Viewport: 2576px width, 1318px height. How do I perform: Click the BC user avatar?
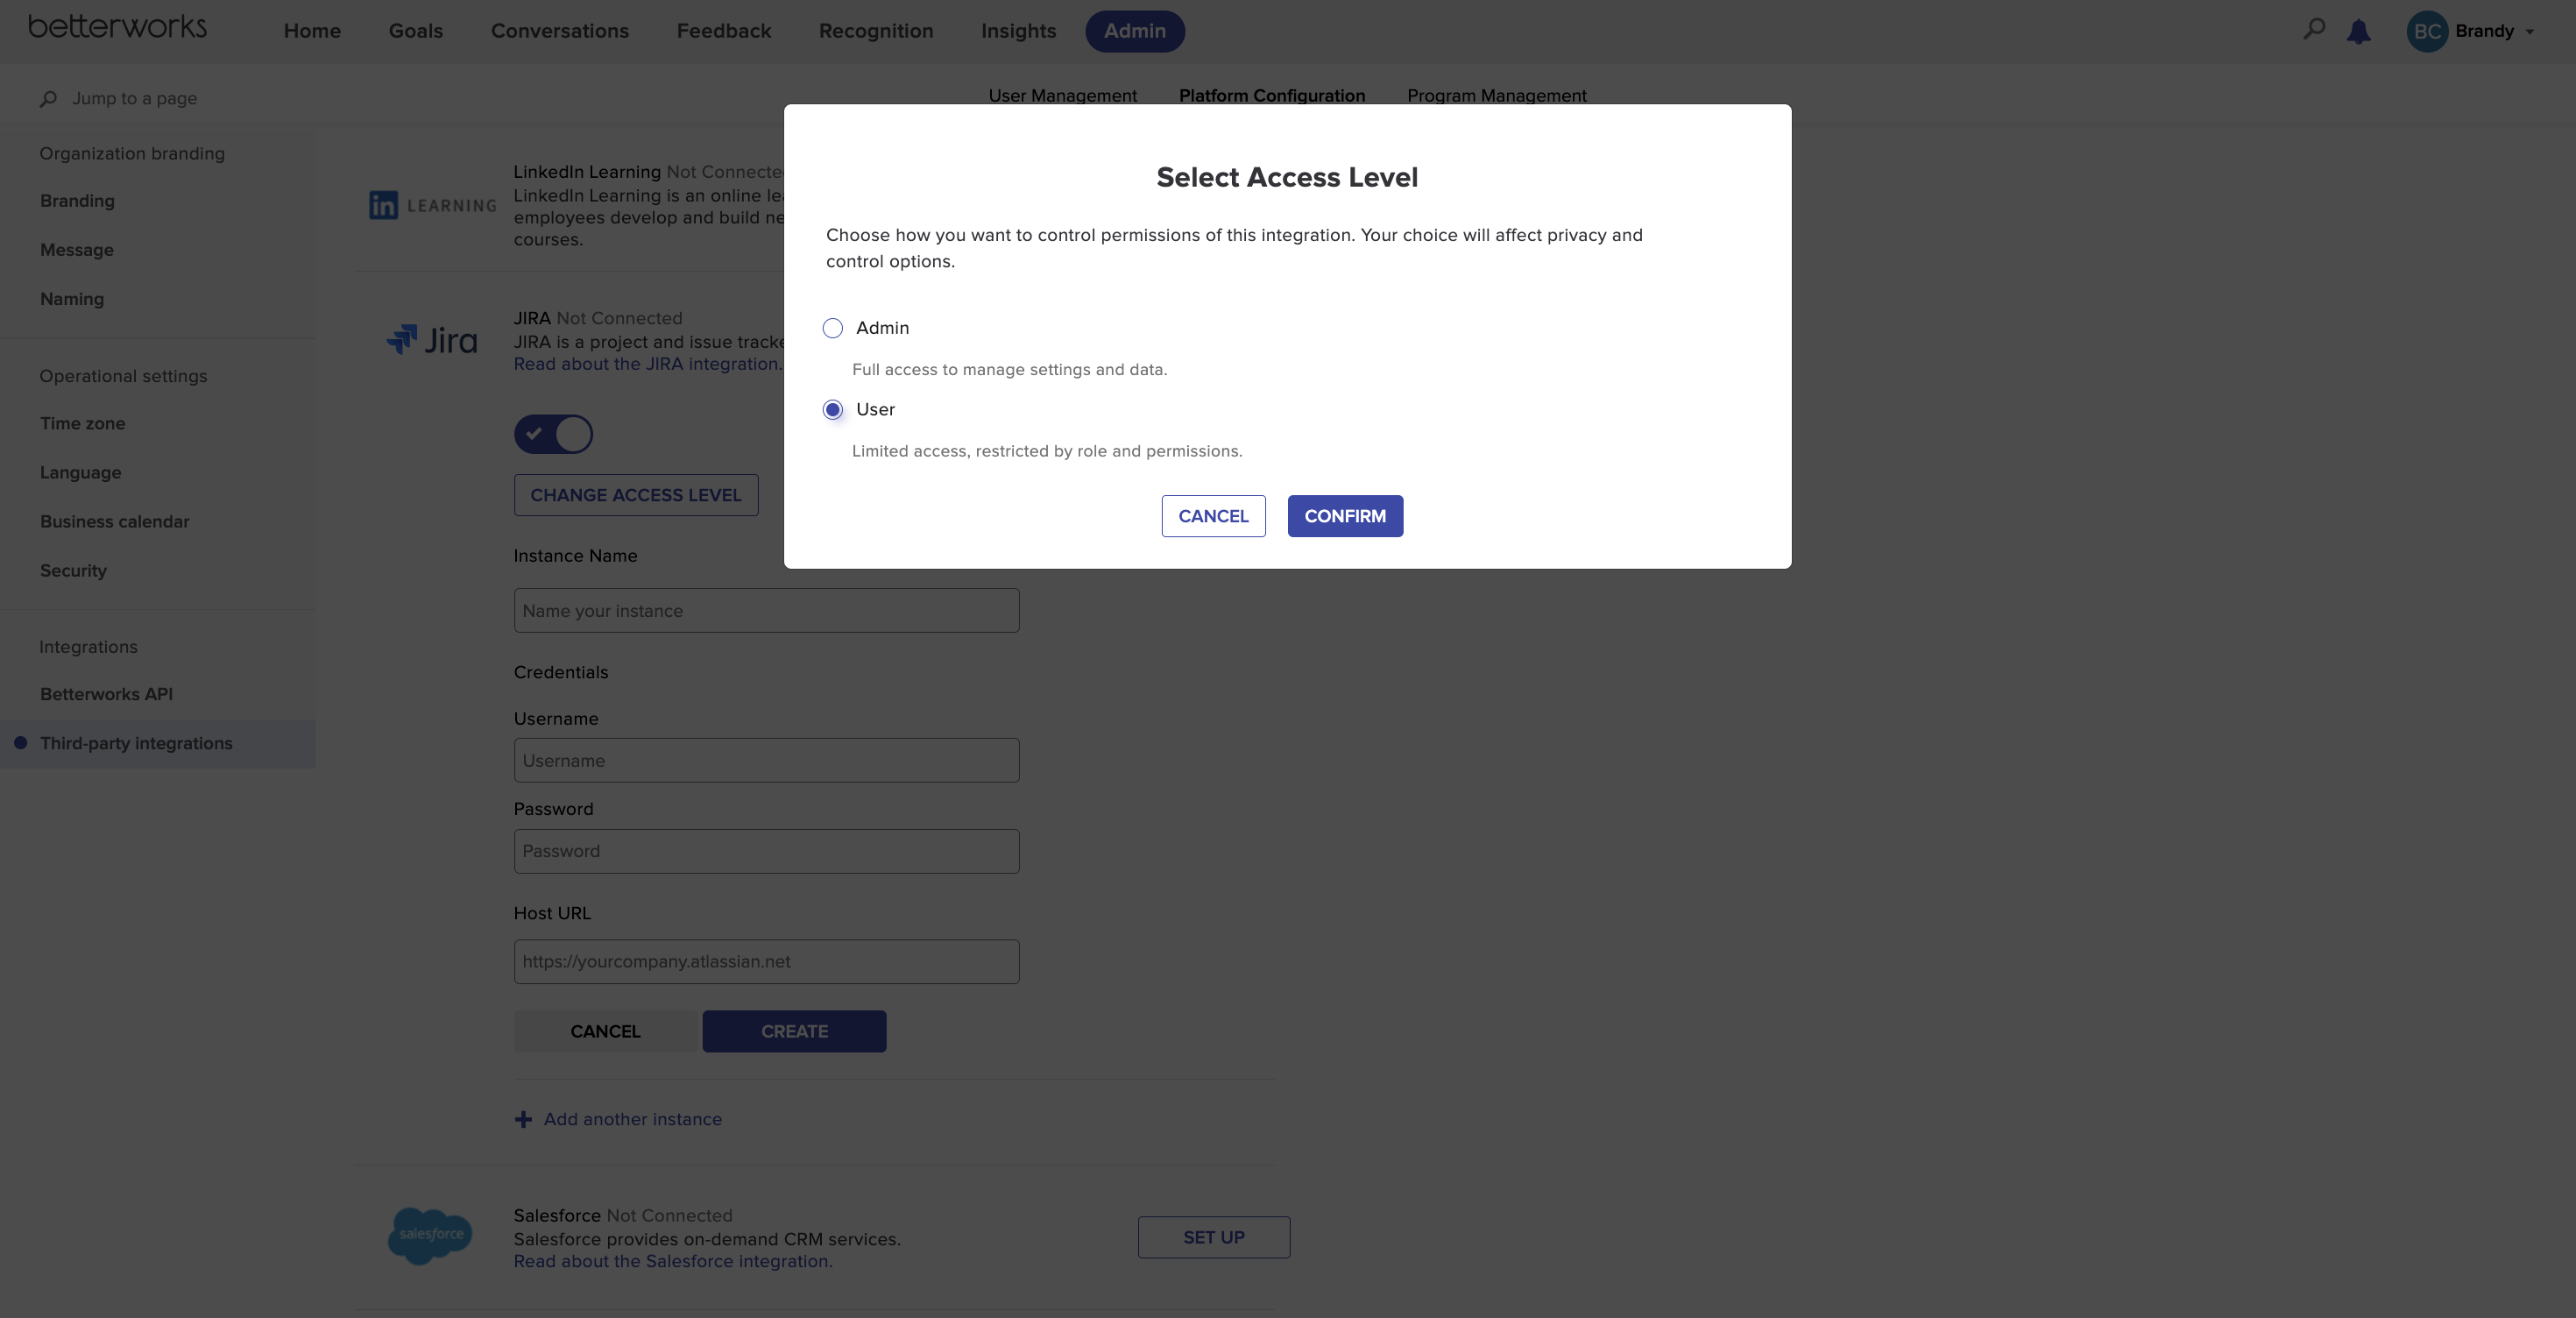click(2427, 31)
